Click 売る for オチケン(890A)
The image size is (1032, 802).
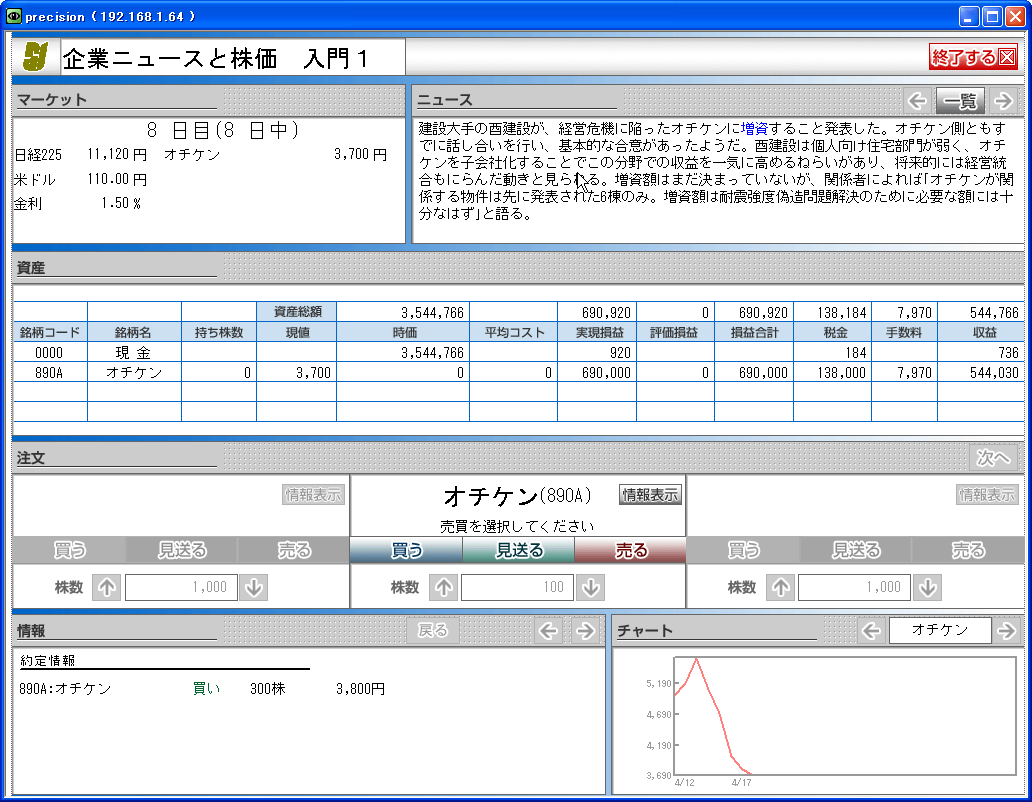point(631,550)
